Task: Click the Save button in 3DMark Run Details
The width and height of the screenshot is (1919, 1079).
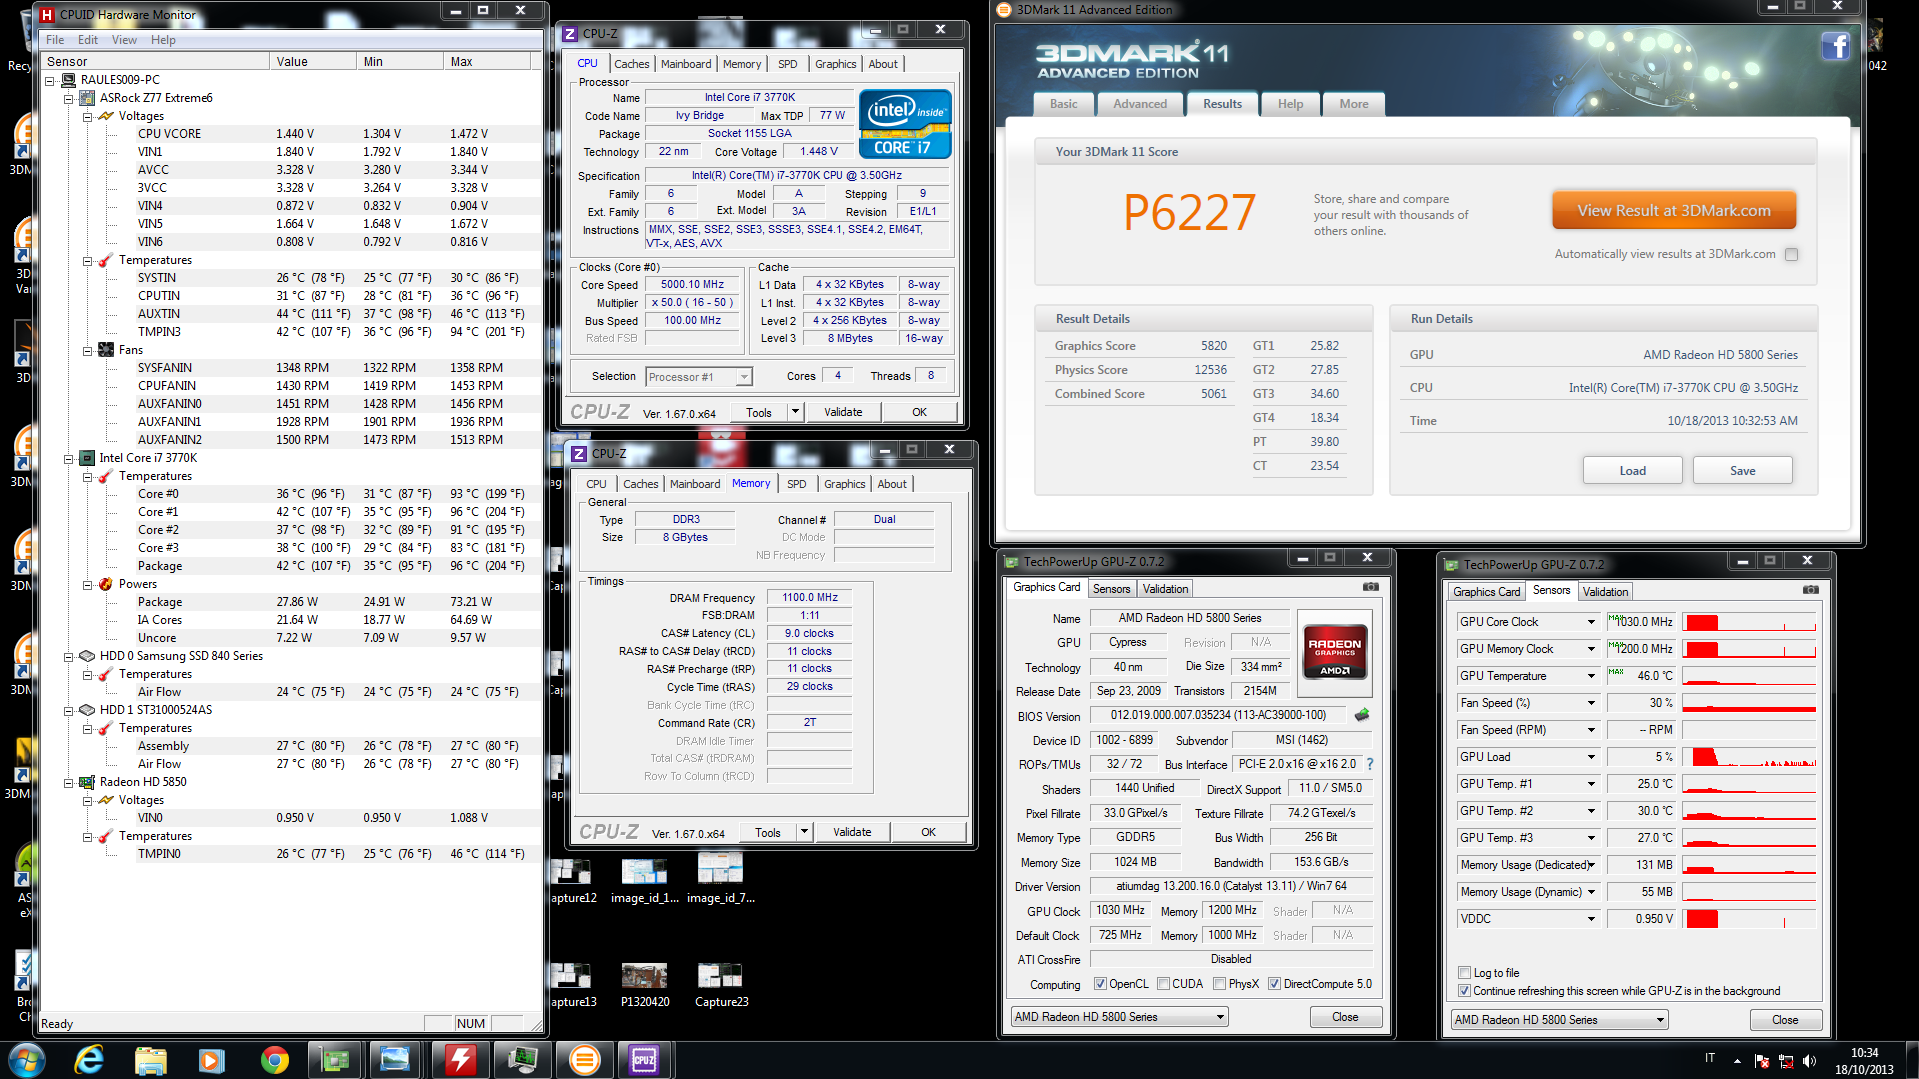Action: click(x=1742, y=471)
